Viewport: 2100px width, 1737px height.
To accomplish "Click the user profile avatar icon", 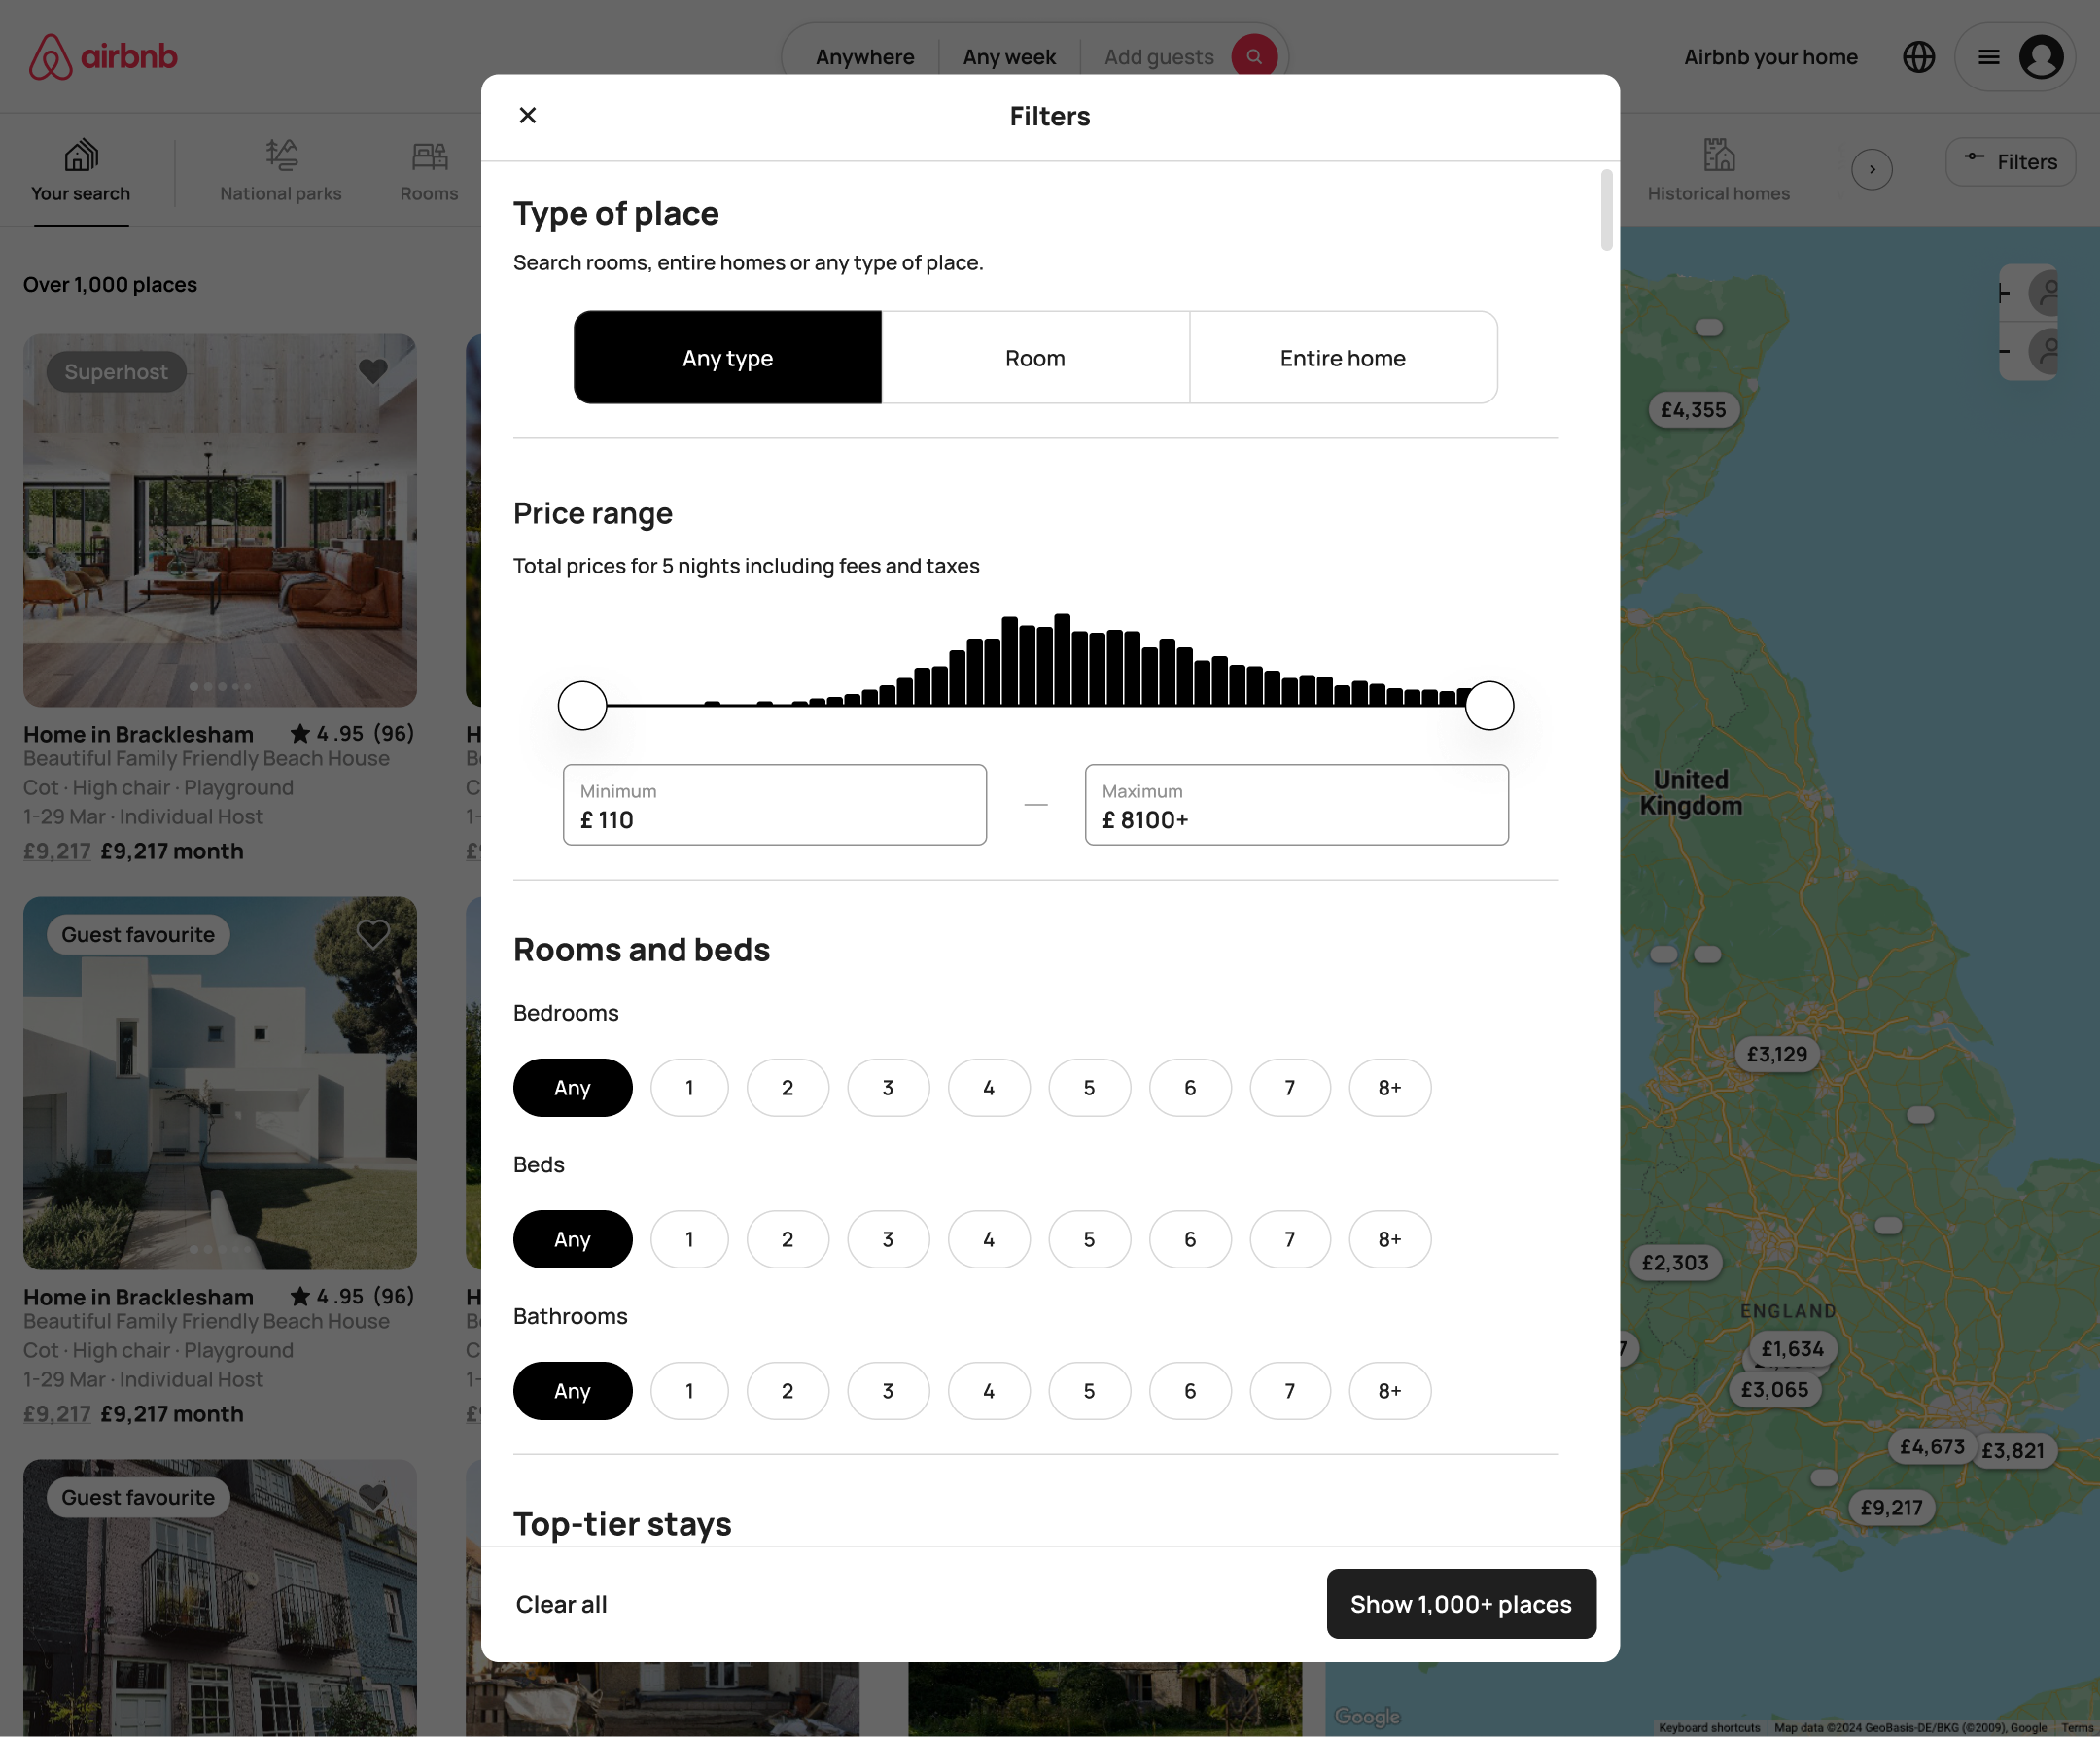I will 2041,57.
